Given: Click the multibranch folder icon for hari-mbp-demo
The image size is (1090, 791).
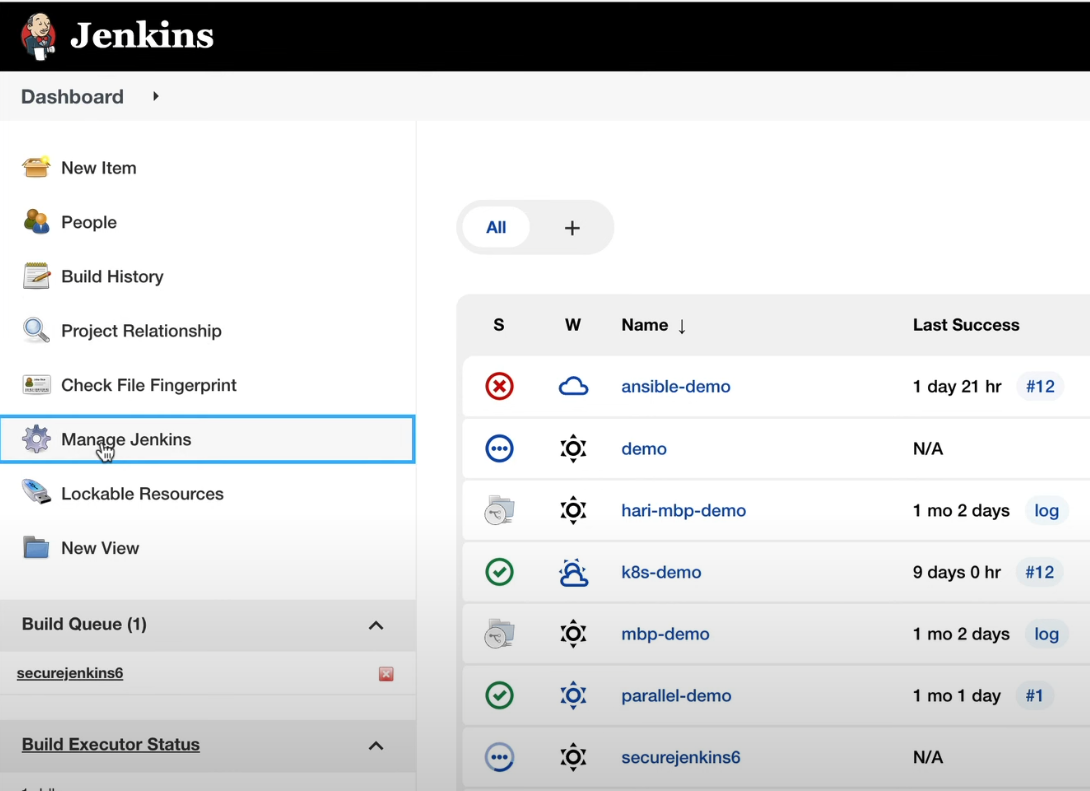Looking at the screenshot, I should click(499, 510).
